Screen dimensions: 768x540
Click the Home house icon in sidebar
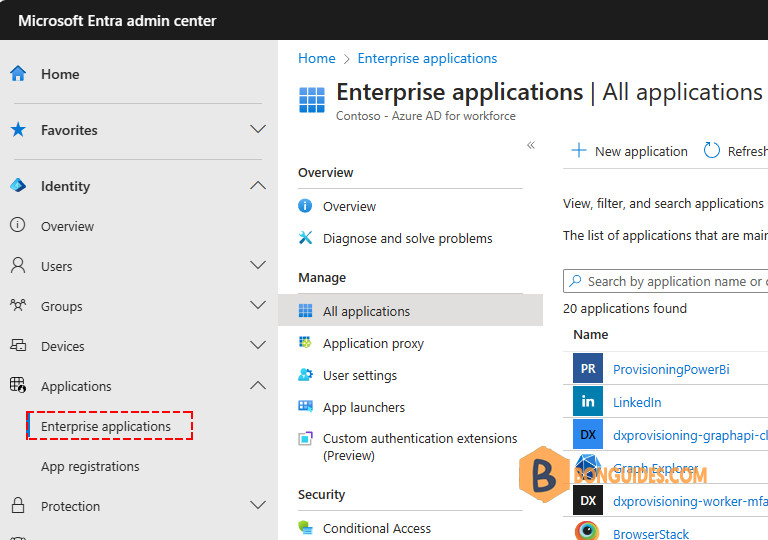click(18, 74)
